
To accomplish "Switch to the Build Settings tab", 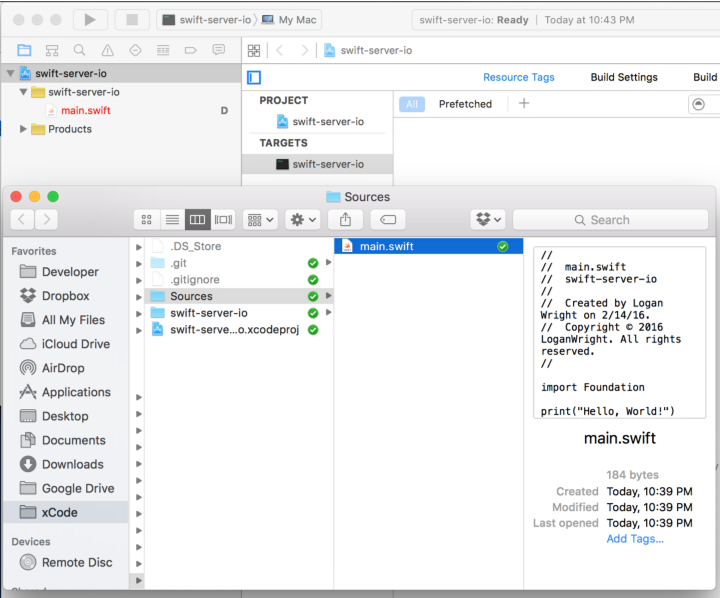I will click(624, 77).
